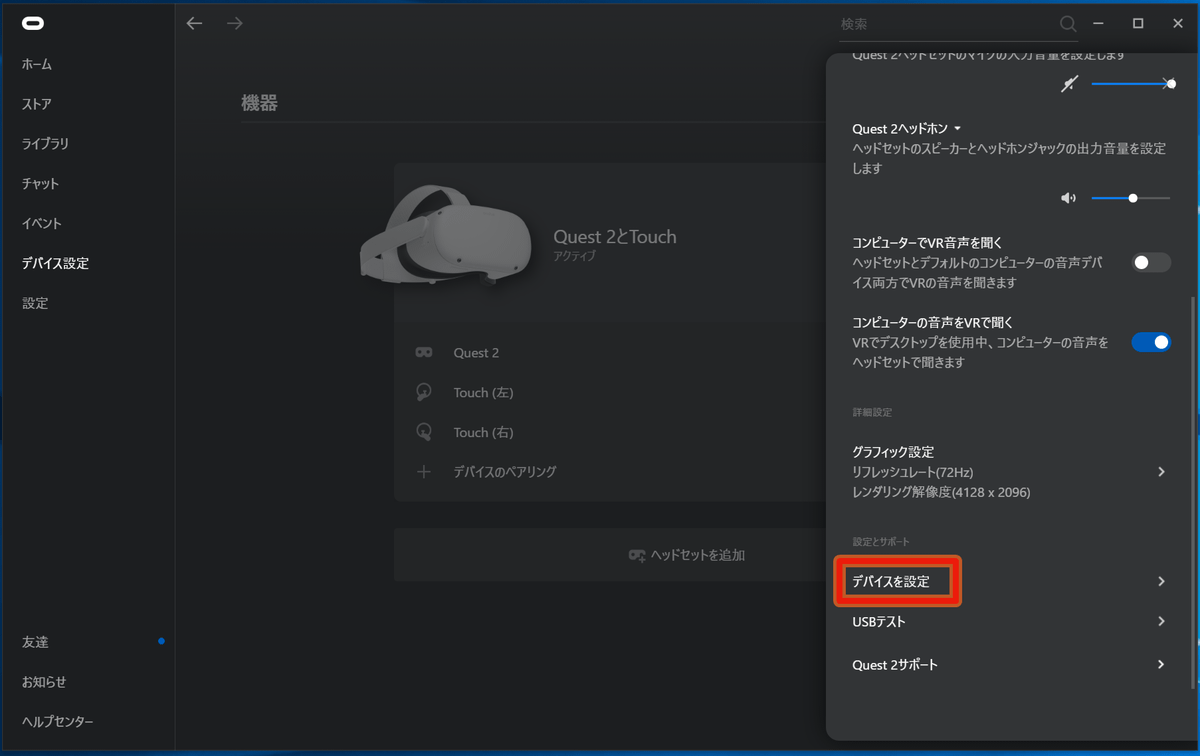Viewport: 1200px width, 756px height.
Task: Open デバイスを設定 entry
Action: [x=1010, y=581]
